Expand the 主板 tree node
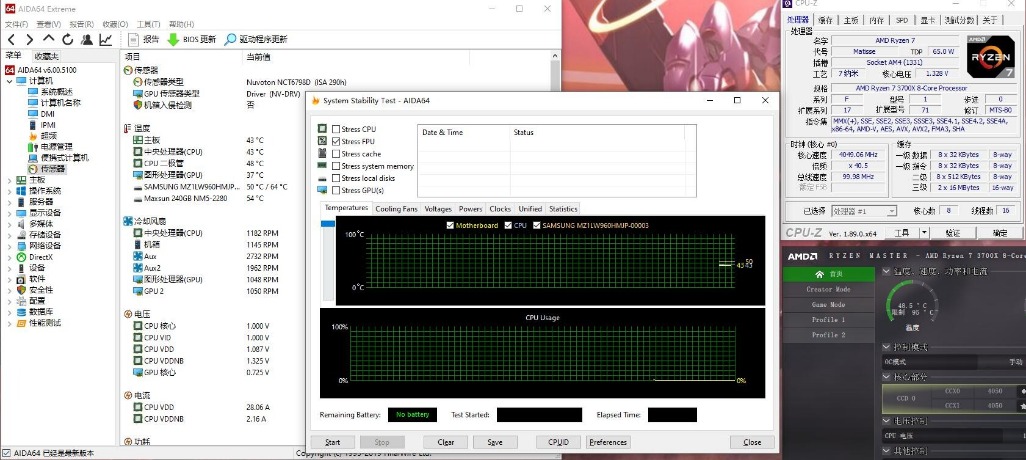 coord(9,180)
